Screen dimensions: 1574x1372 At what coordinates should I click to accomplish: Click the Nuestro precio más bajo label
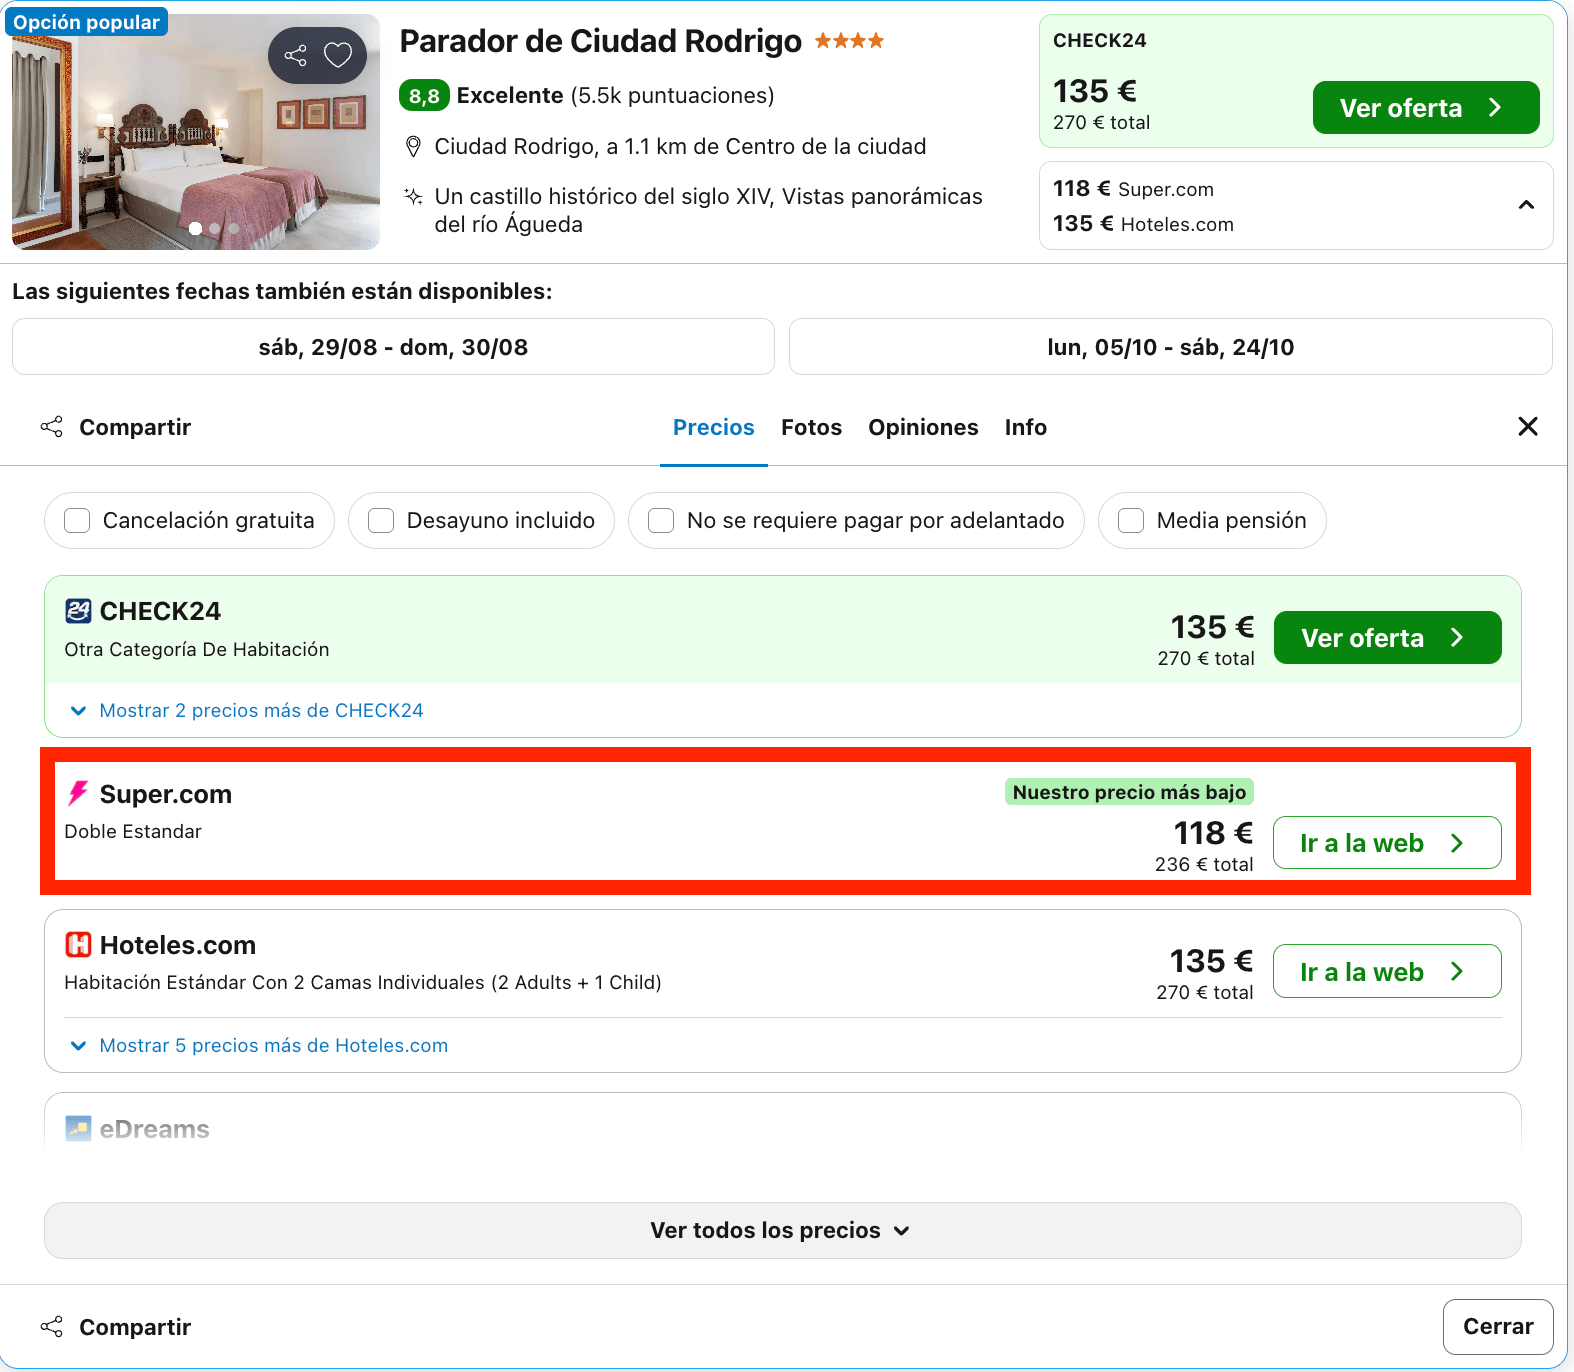pos(1129,793)
